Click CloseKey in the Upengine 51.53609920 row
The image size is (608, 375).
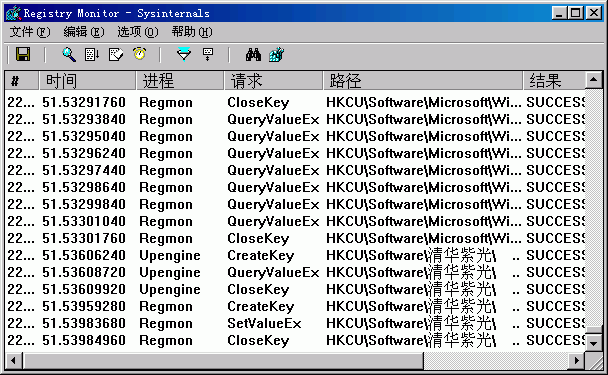pos(258,290)
